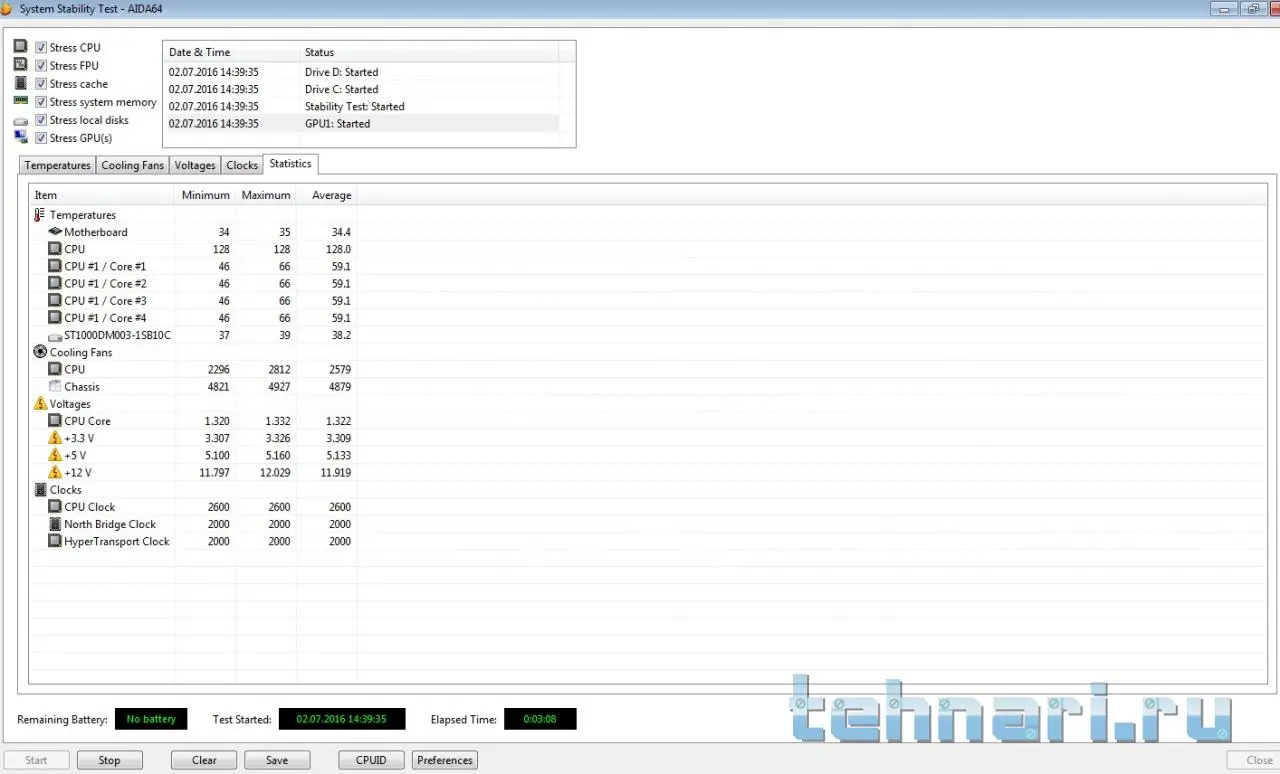Click the Elapsed Time value 0:03:08
Image resolution: width=1280 pixels, height=774 pixels.
(540, 719)
